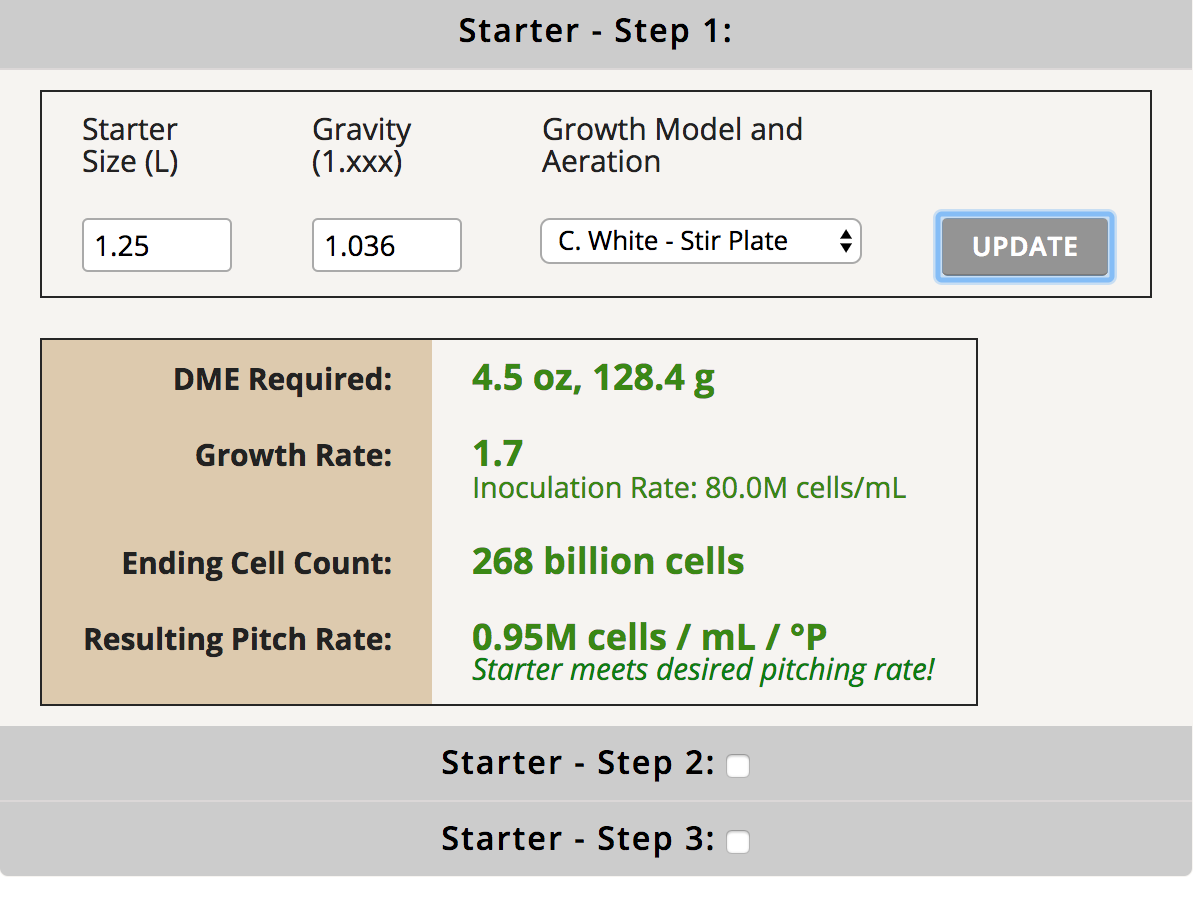Screen dimensions: 1204x916
Task: Click the Starter Size (L) label
Action: click(x=130, y=145)
